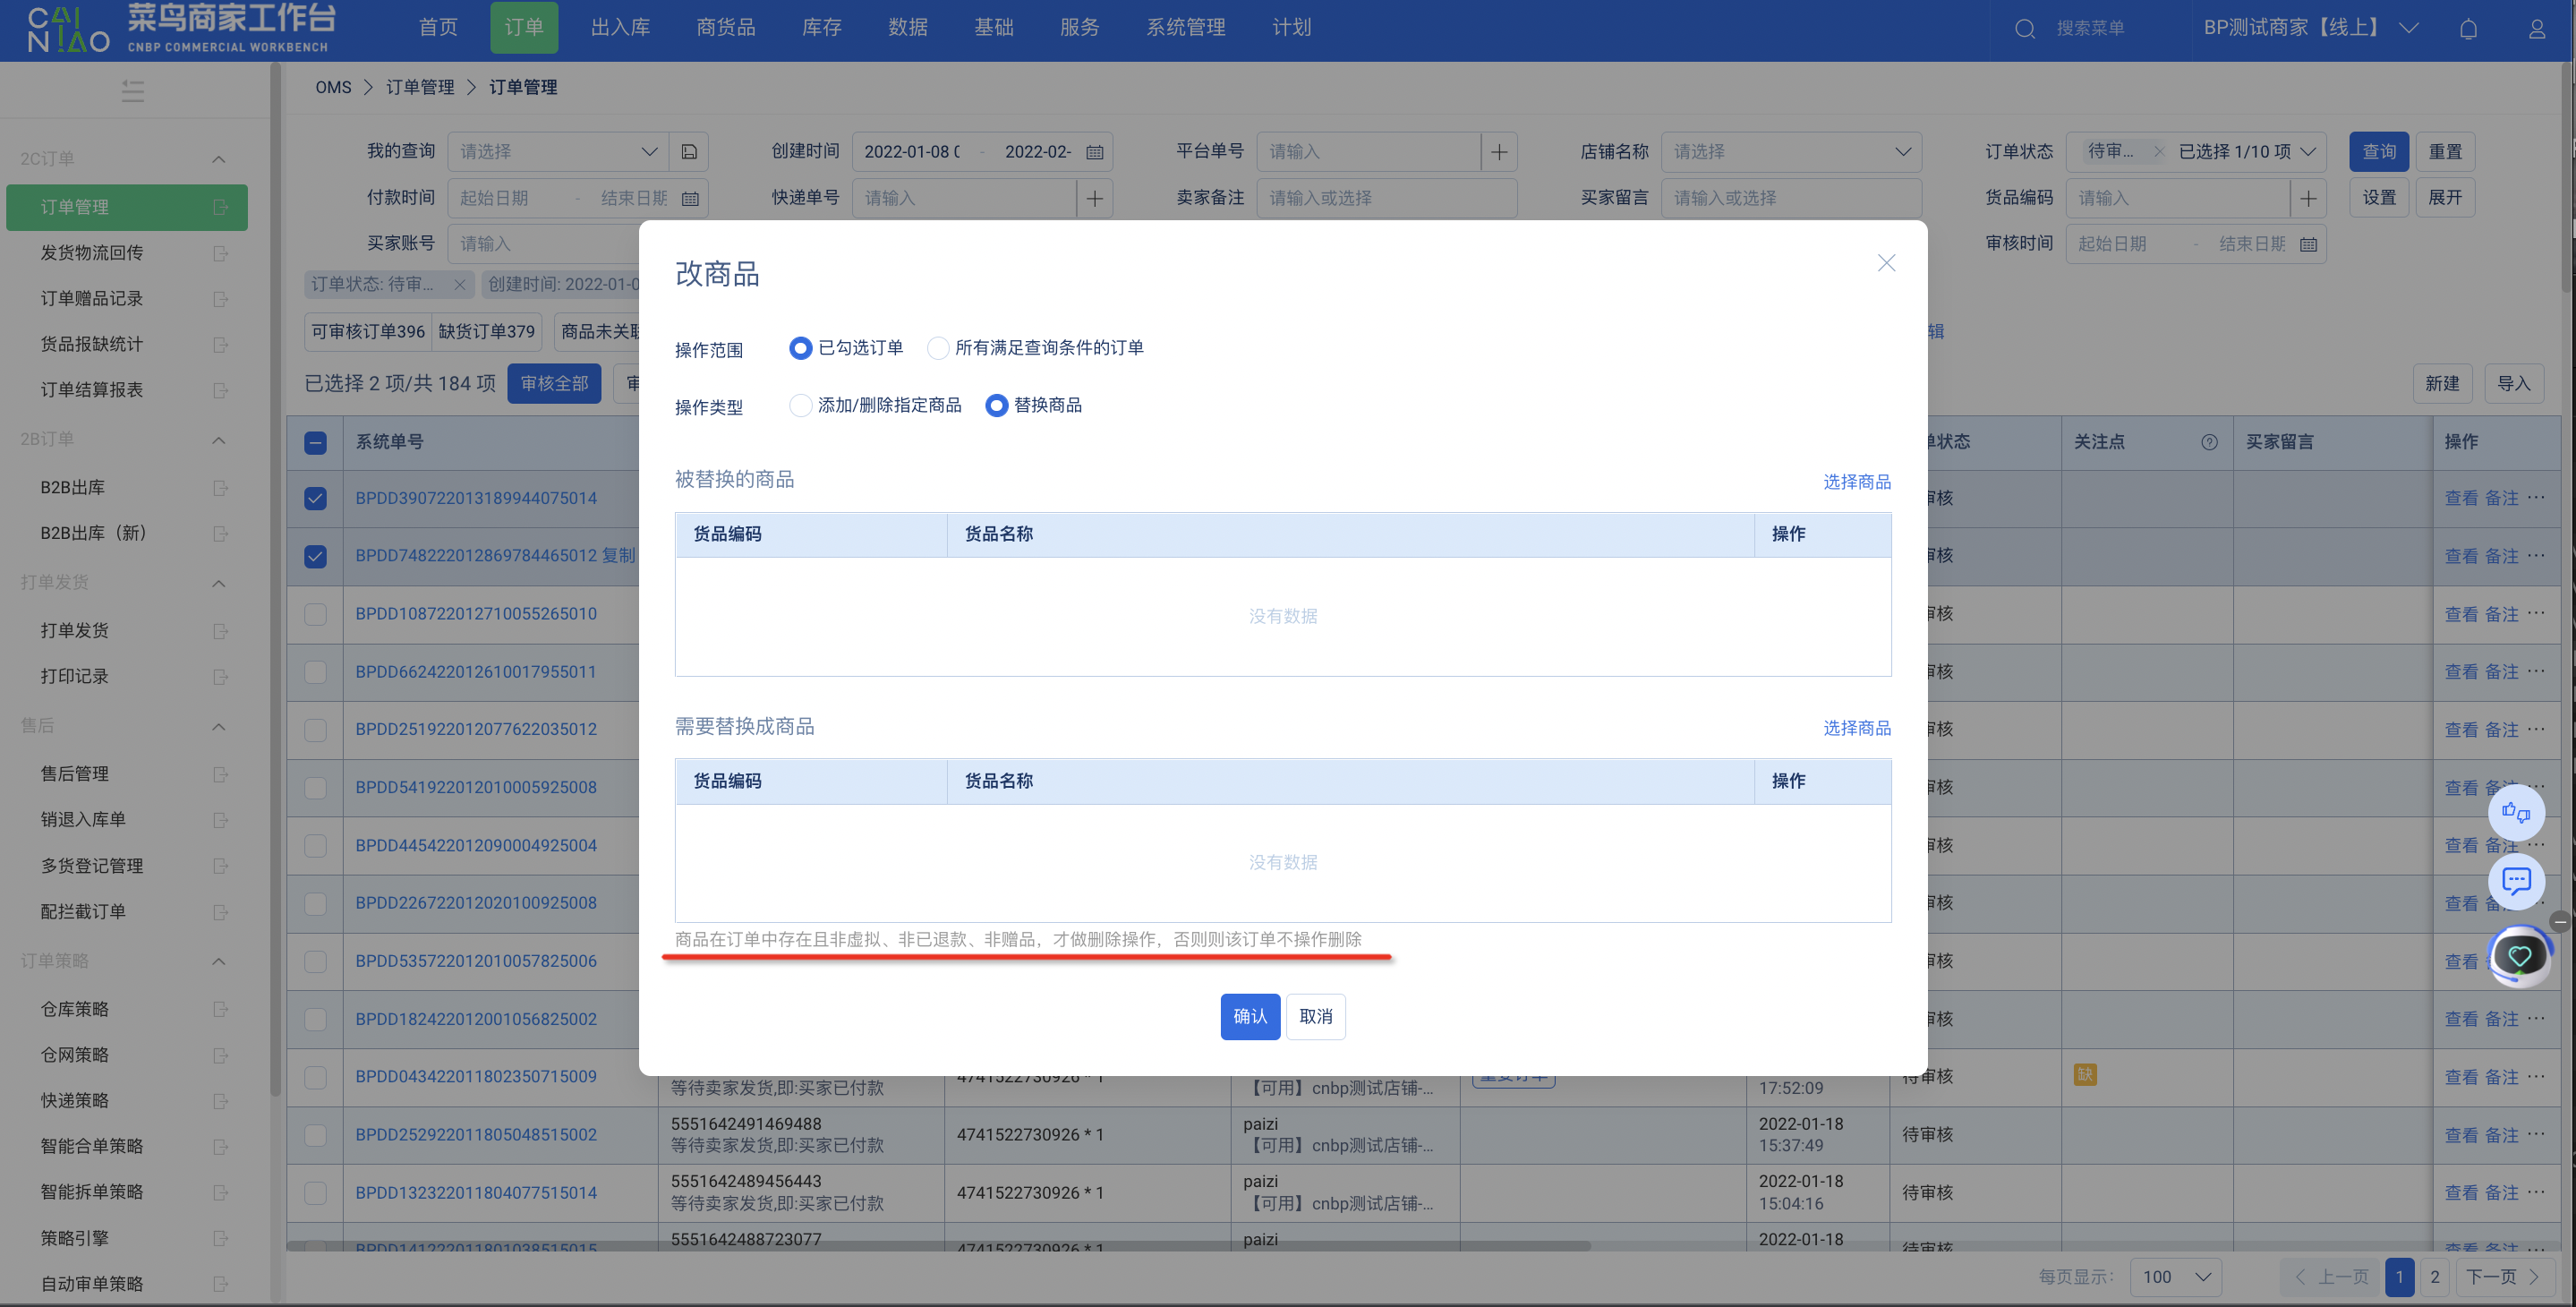Open the BP测试商家 account dropdown
The height and width of the screenshot is (1307, 2576).
point(2310,28)
